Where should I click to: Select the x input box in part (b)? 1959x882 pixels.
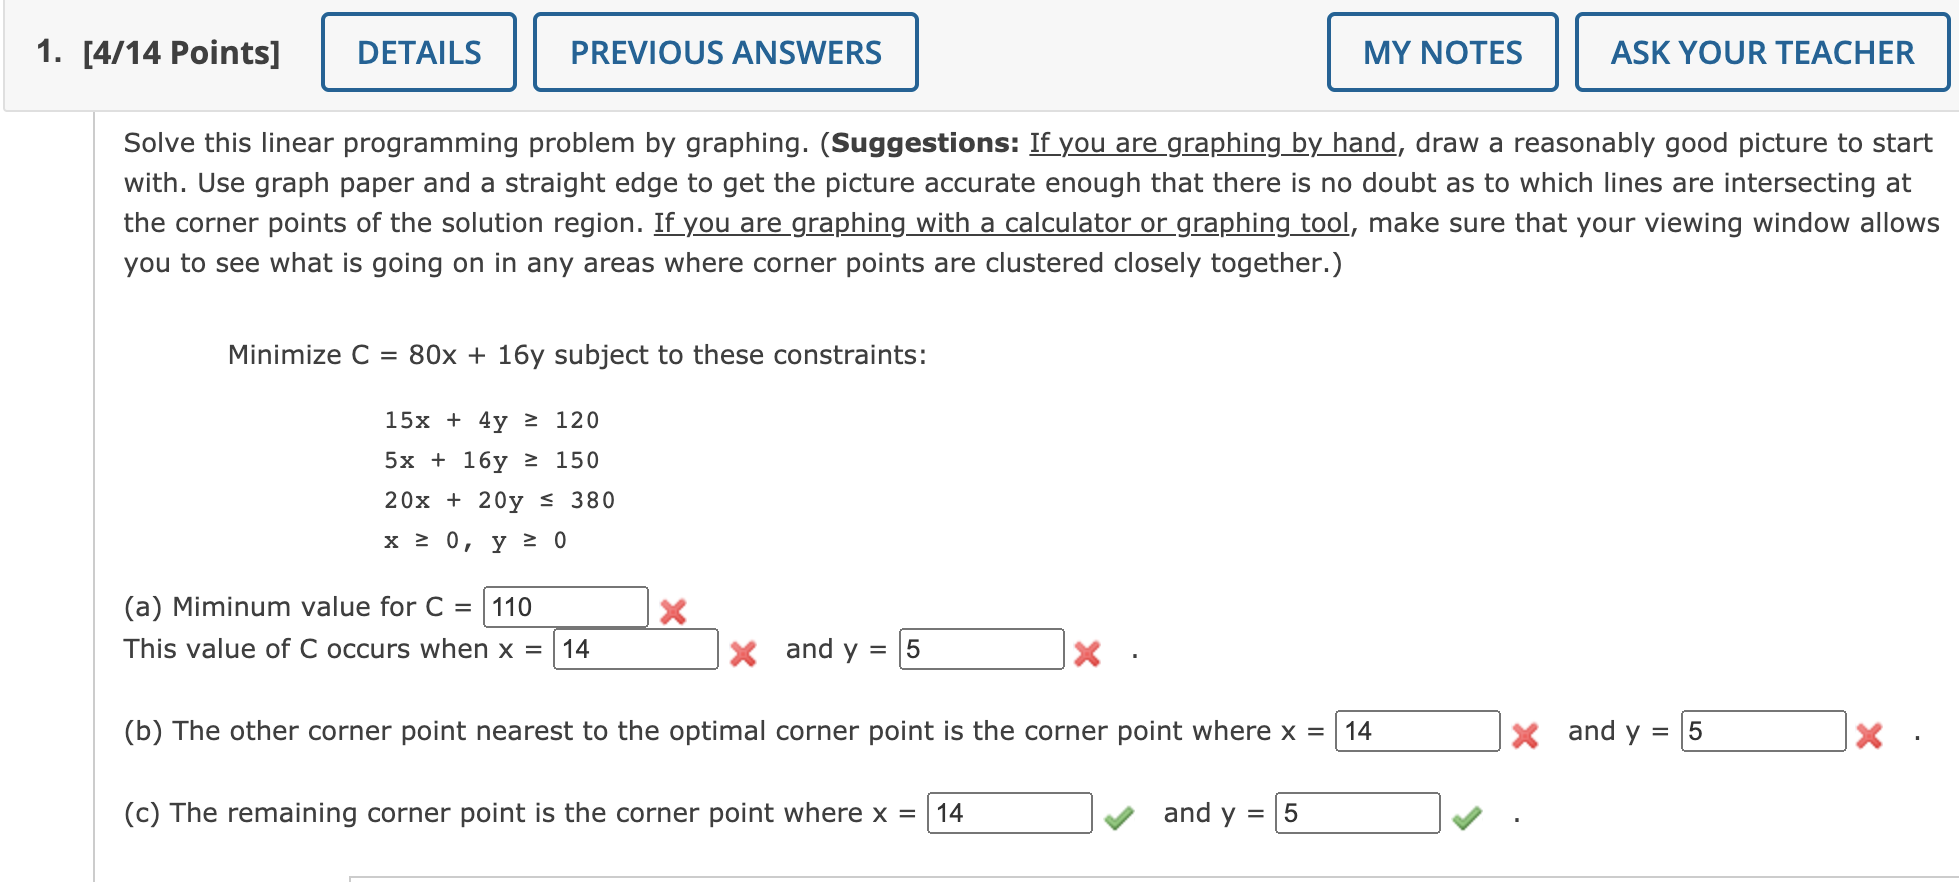tap(1416, 732)
